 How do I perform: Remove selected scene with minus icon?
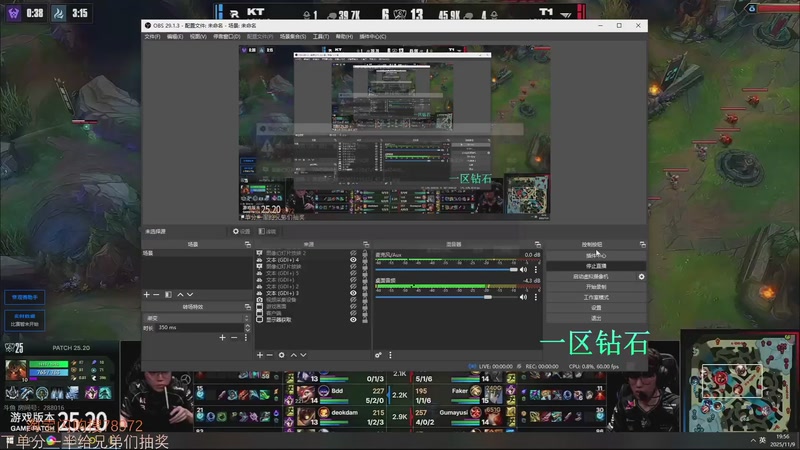[x=156, y=294]
